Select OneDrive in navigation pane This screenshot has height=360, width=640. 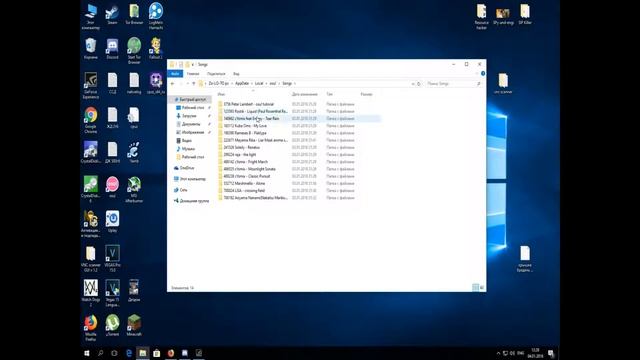point(187,168)
